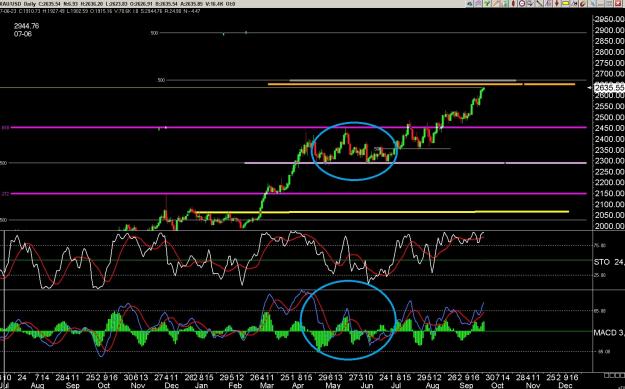Click the 2950.00 price scale label
This screenshot has width=625, height=389.
tap(609, 20)
